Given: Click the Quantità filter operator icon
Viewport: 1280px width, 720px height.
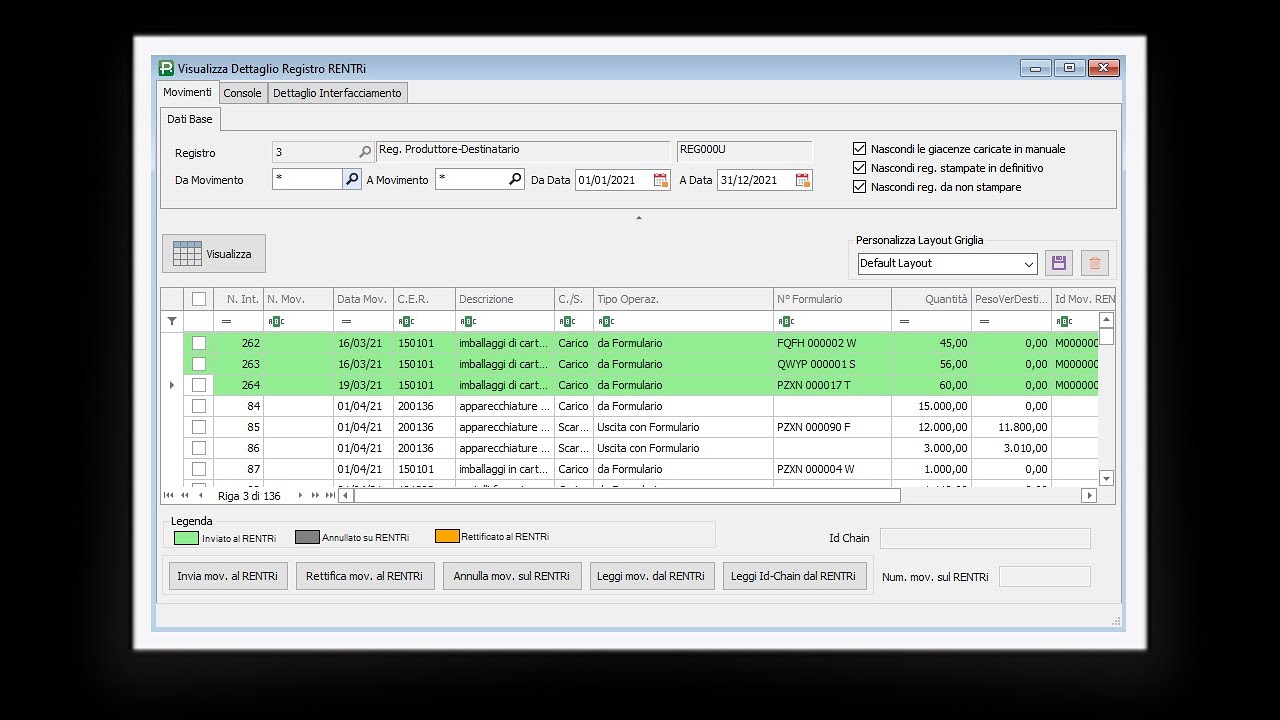Looking at the screenshot, I should point(904,321).
